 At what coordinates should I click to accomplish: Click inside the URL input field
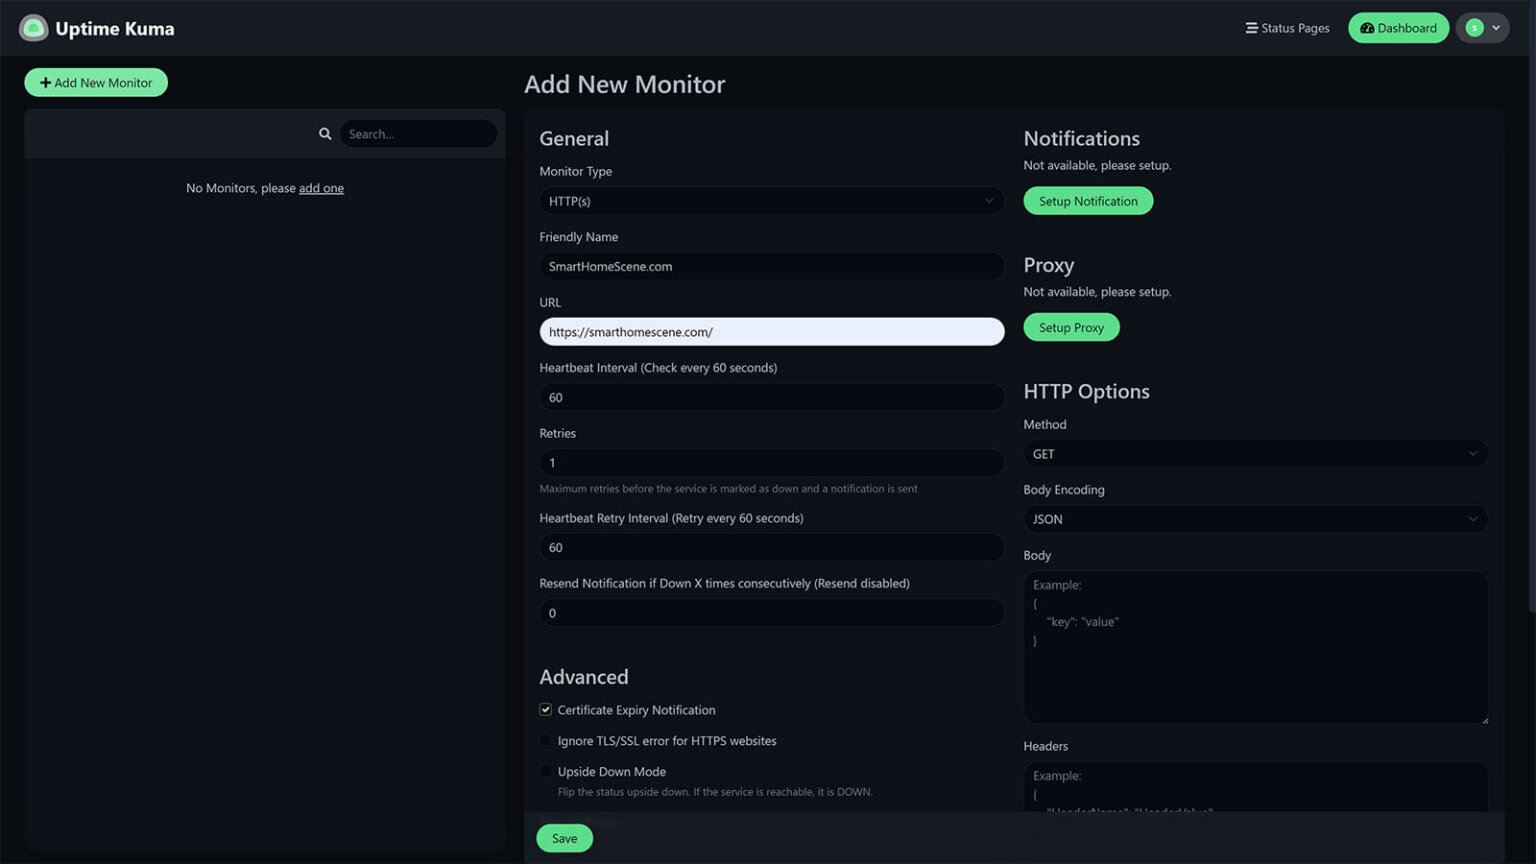coord(771,331)
